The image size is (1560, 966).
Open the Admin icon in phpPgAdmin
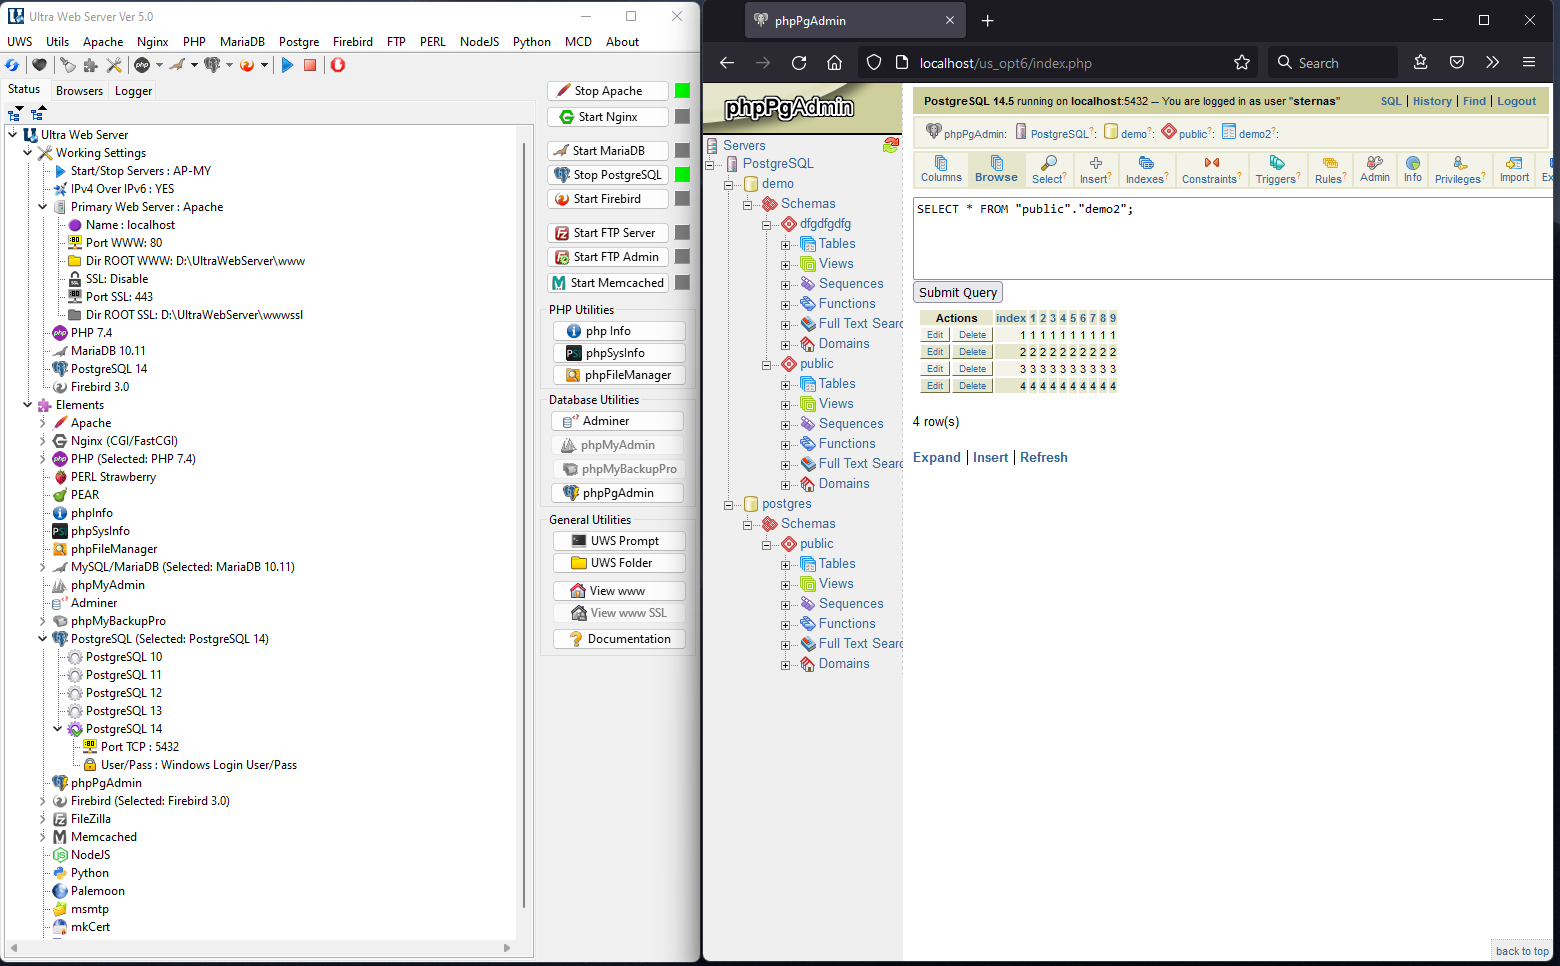pos(1375,163)
